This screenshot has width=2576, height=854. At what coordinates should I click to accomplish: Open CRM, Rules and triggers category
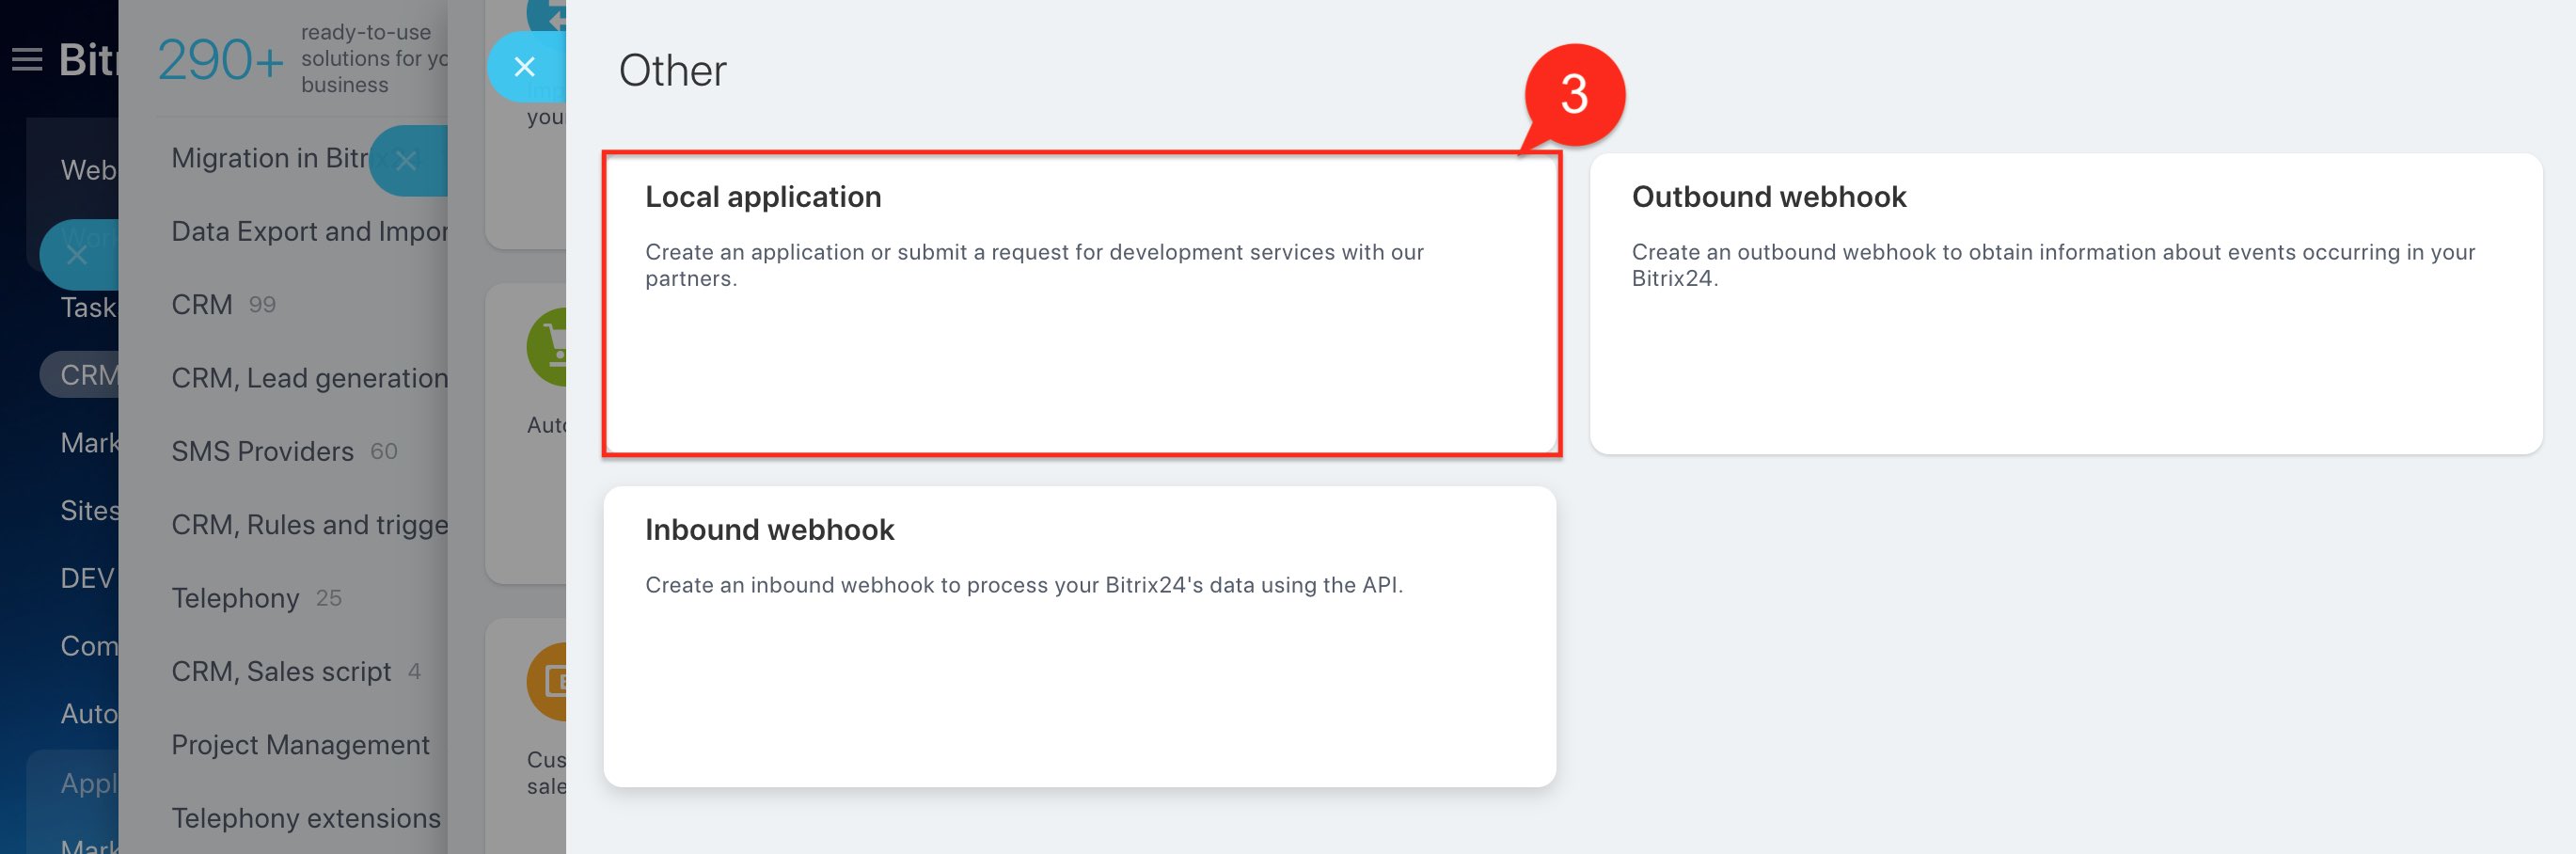tap(309, 524)
